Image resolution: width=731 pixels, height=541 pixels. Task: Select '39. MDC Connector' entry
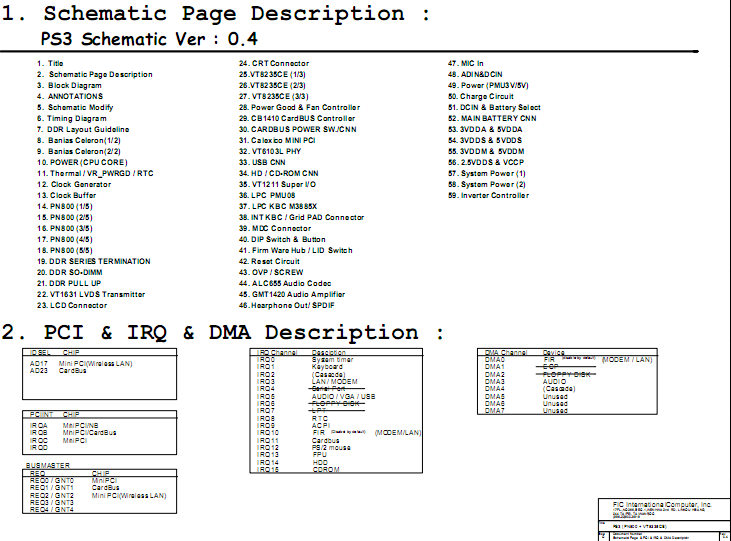click(275, 229)
